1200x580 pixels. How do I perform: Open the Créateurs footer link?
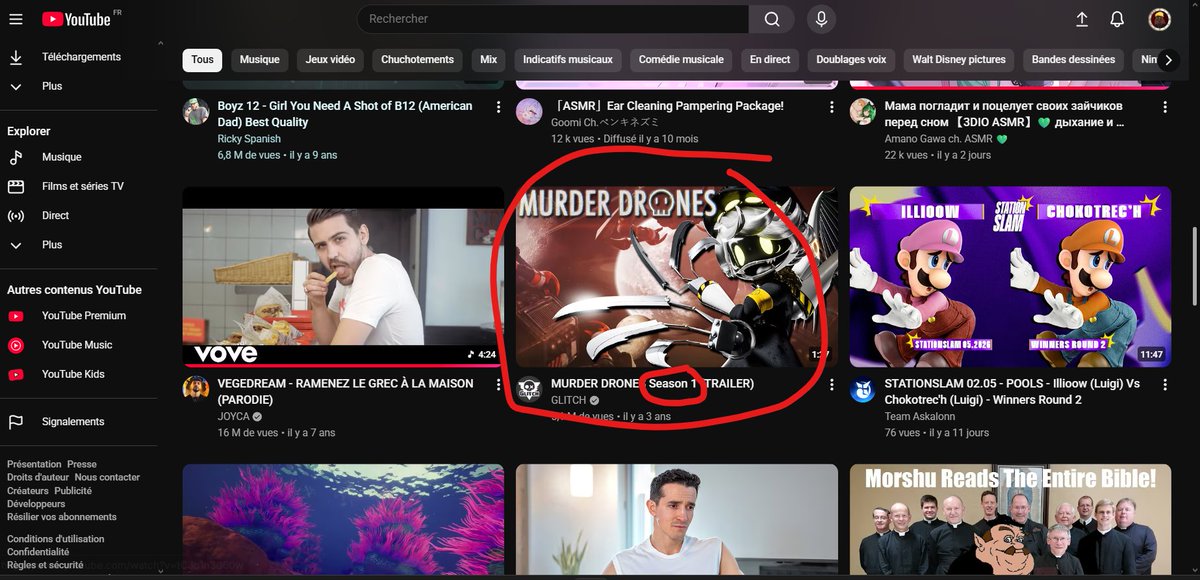point(28,491)
